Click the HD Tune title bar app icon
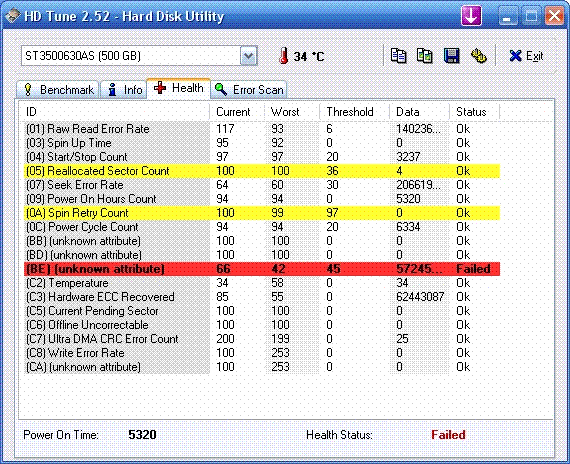Image resolution: width=570 pixels, height=464 pixels. [x=12, y=16]
